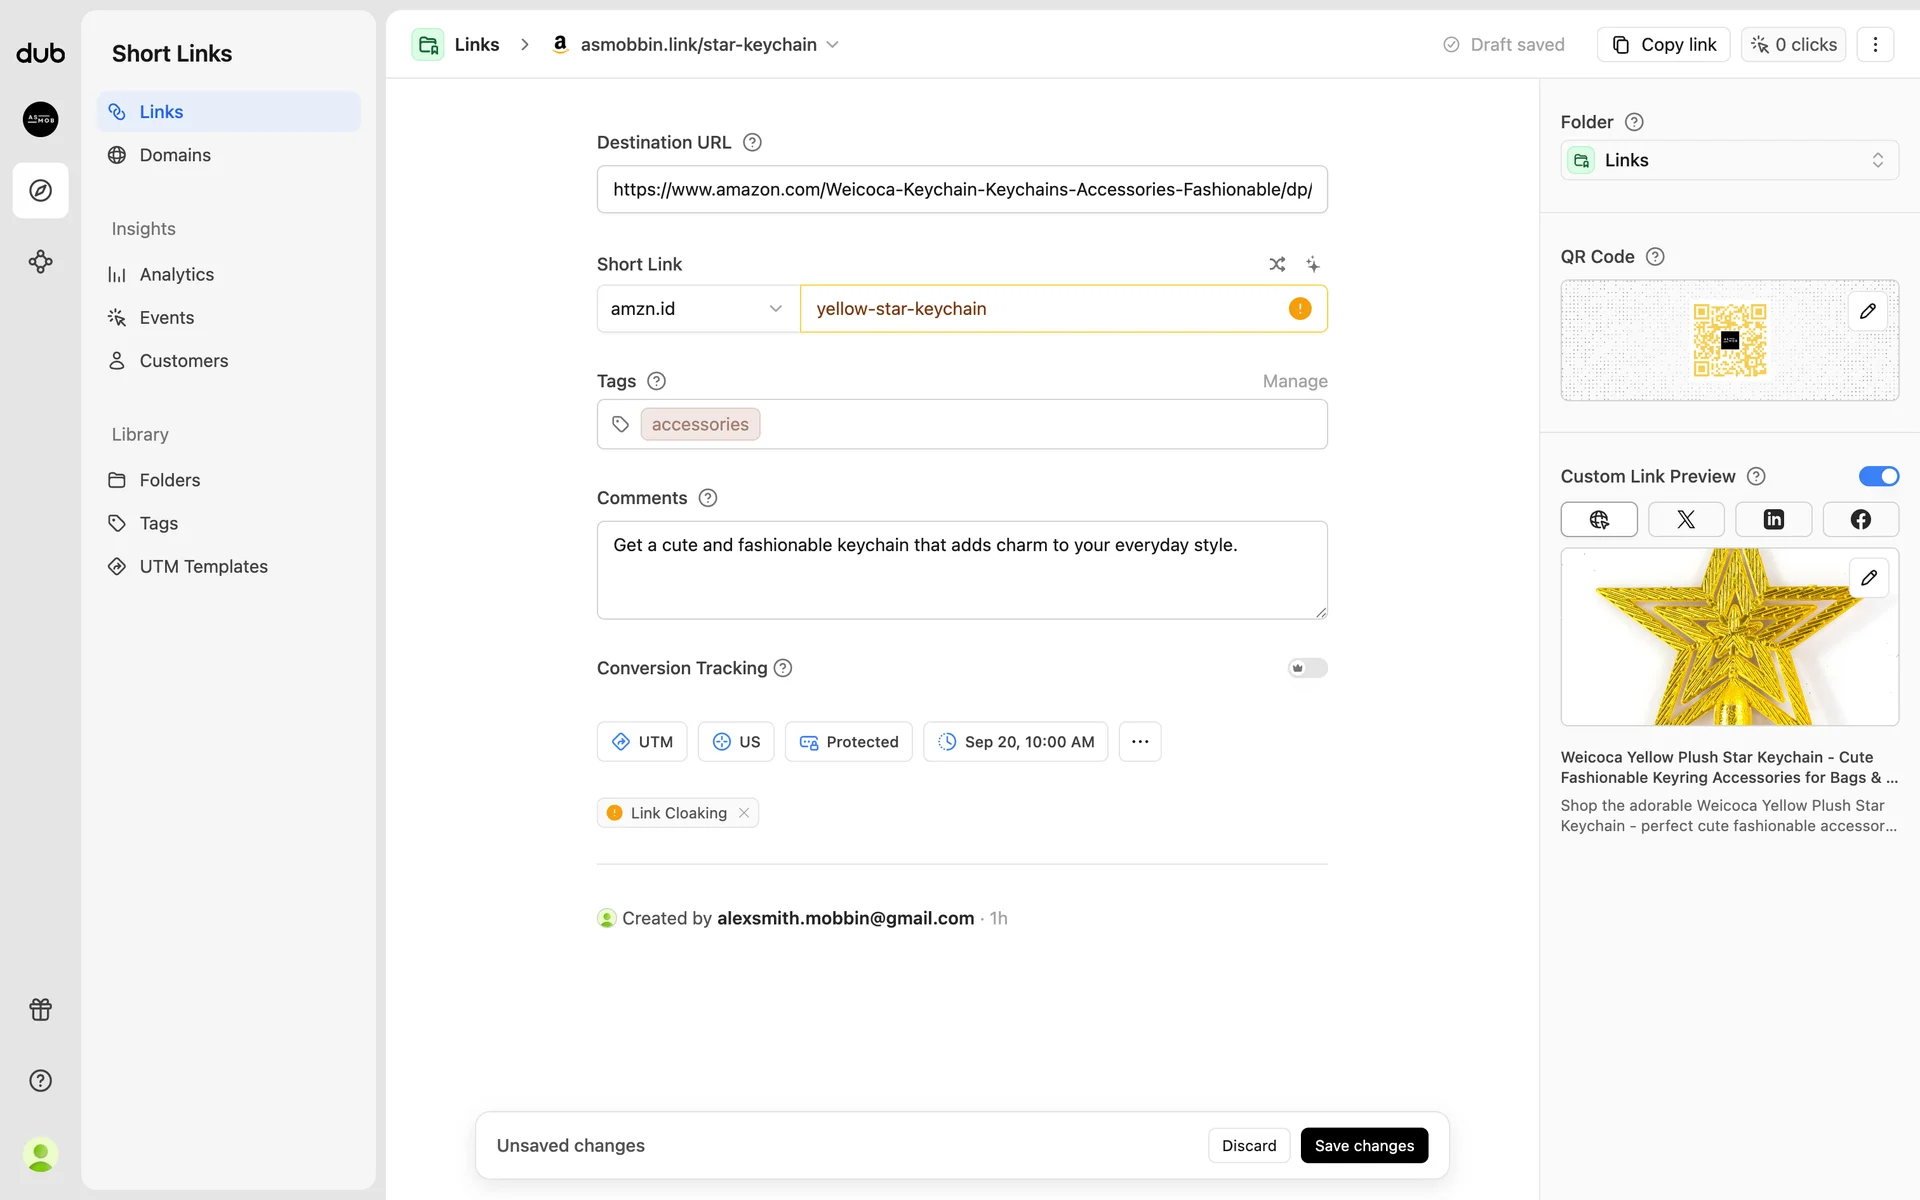
Task: Edit the QR code with pencil icon
Action: pyautogui.click(x=1867, y=311)
